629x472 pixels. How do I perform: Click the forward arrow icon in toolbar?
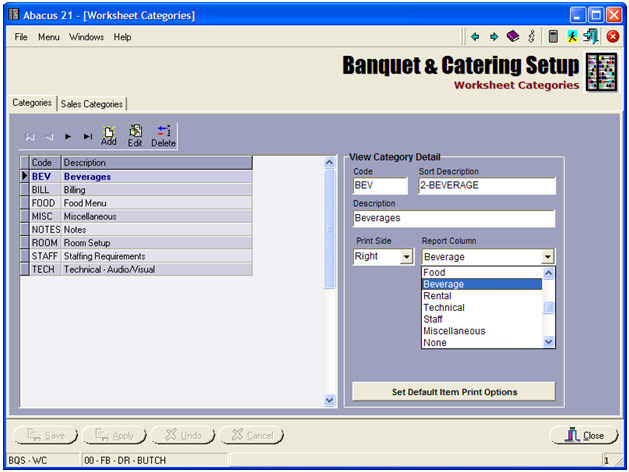[x=494, y=37]
